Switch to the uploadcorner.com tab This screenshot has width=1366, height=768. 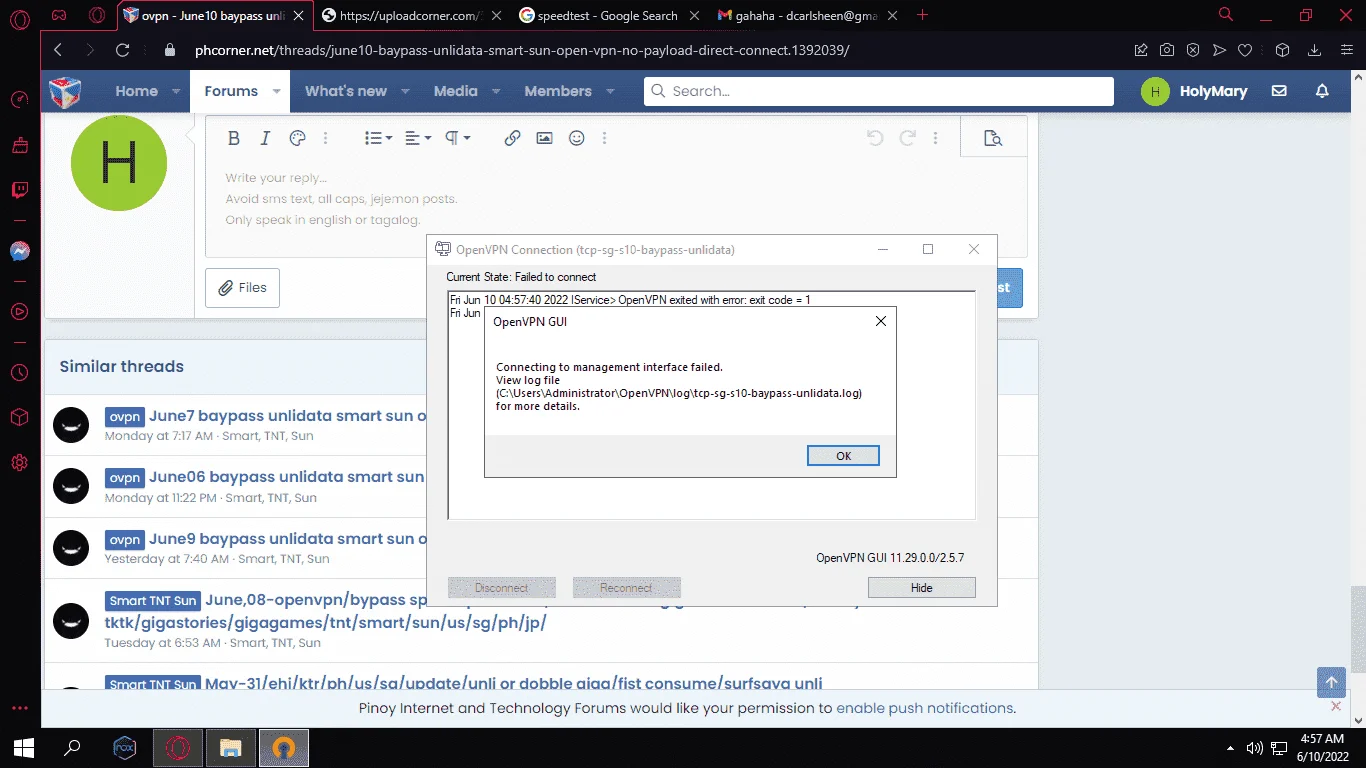click(x=412, y=15)
